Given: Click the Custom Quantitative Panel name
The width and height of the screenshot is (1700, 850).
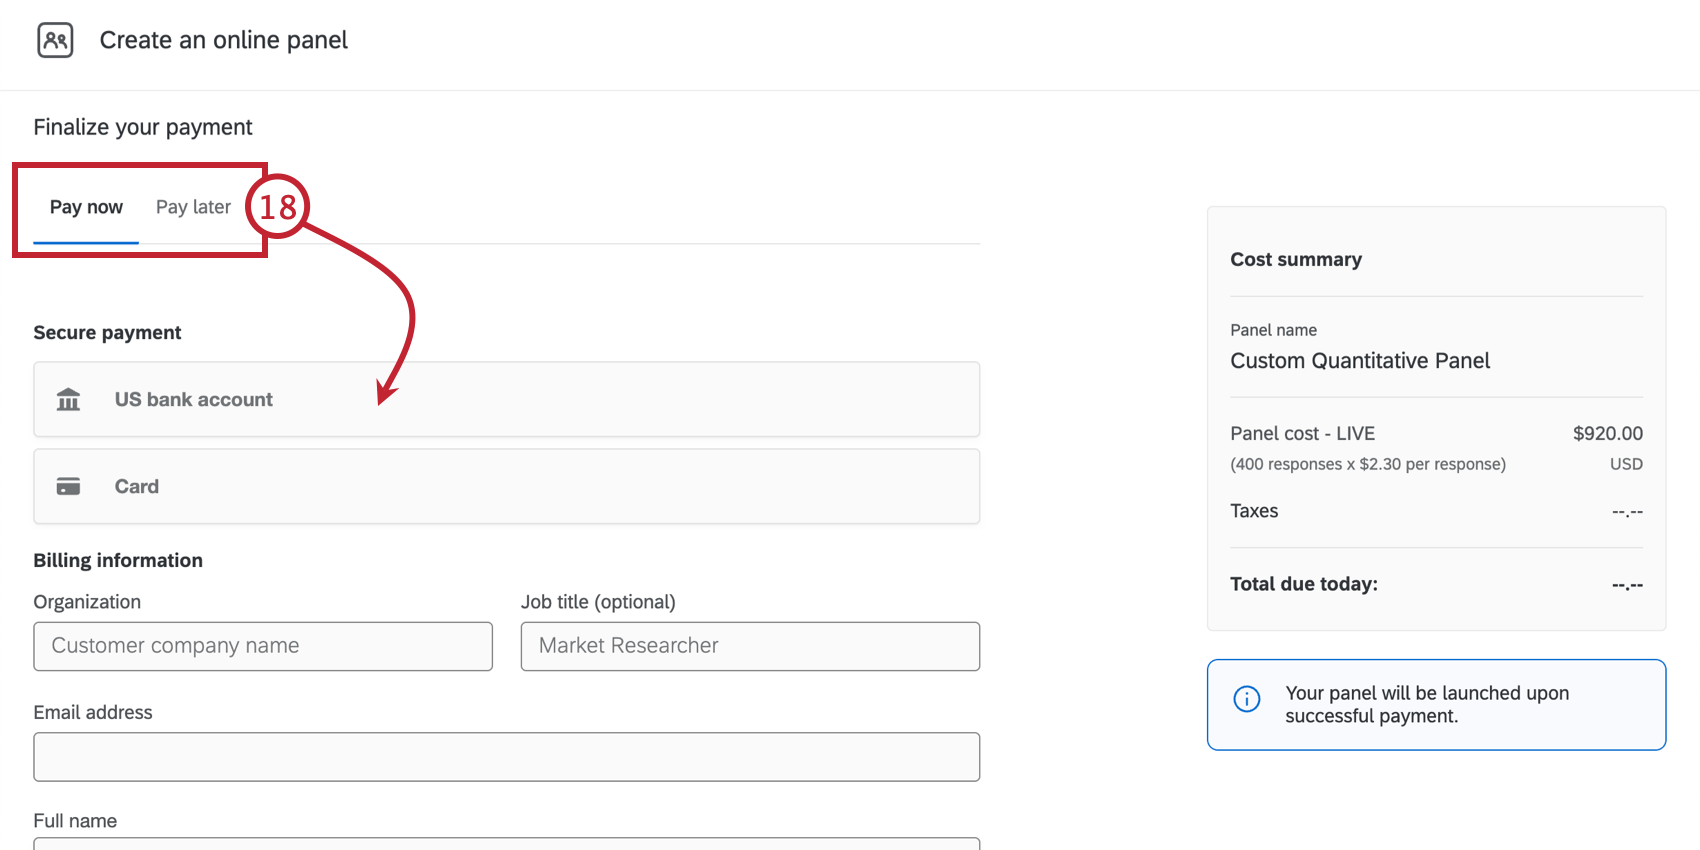Looking at the screenshot, I should click(x=1360, y=361).
